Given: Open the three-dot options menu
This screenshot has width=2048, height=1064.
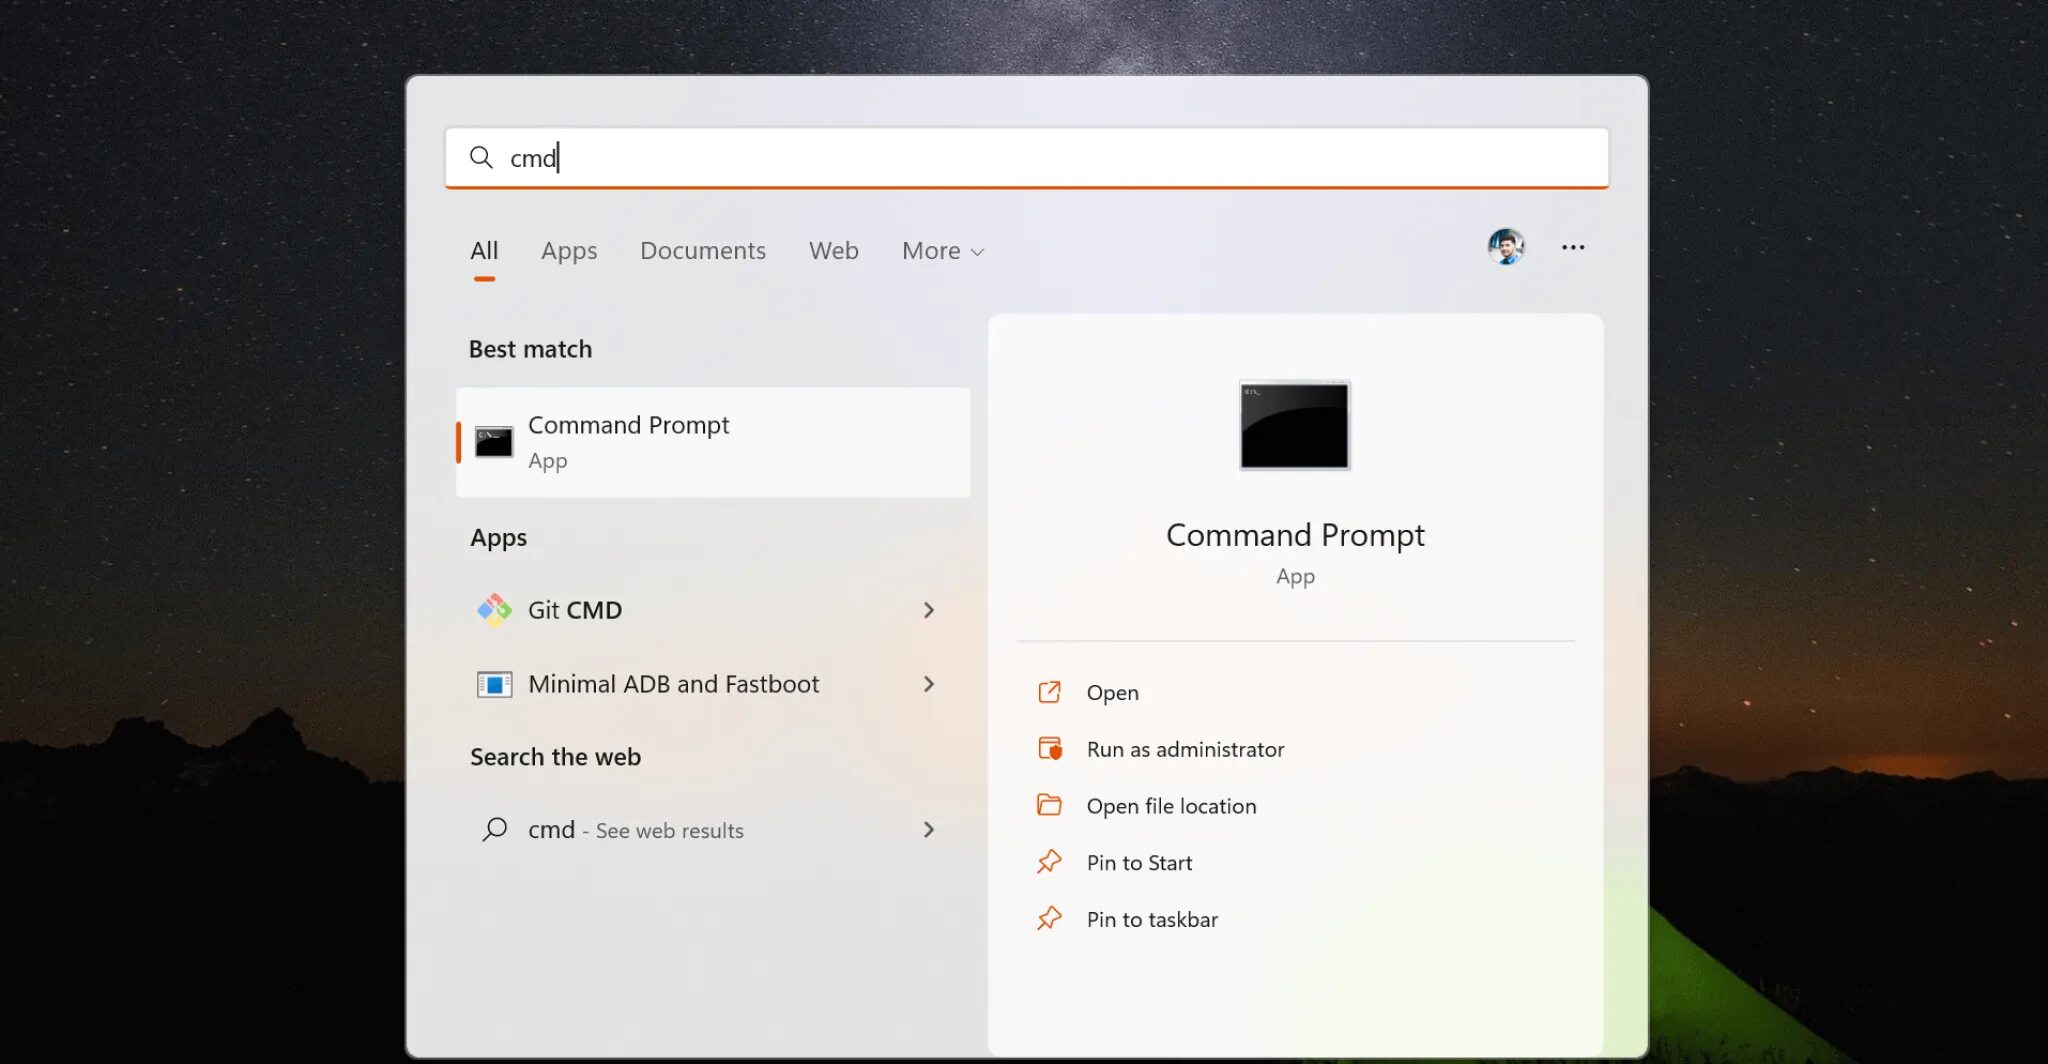Looking at the screenshot, I should pos(1573,247).
